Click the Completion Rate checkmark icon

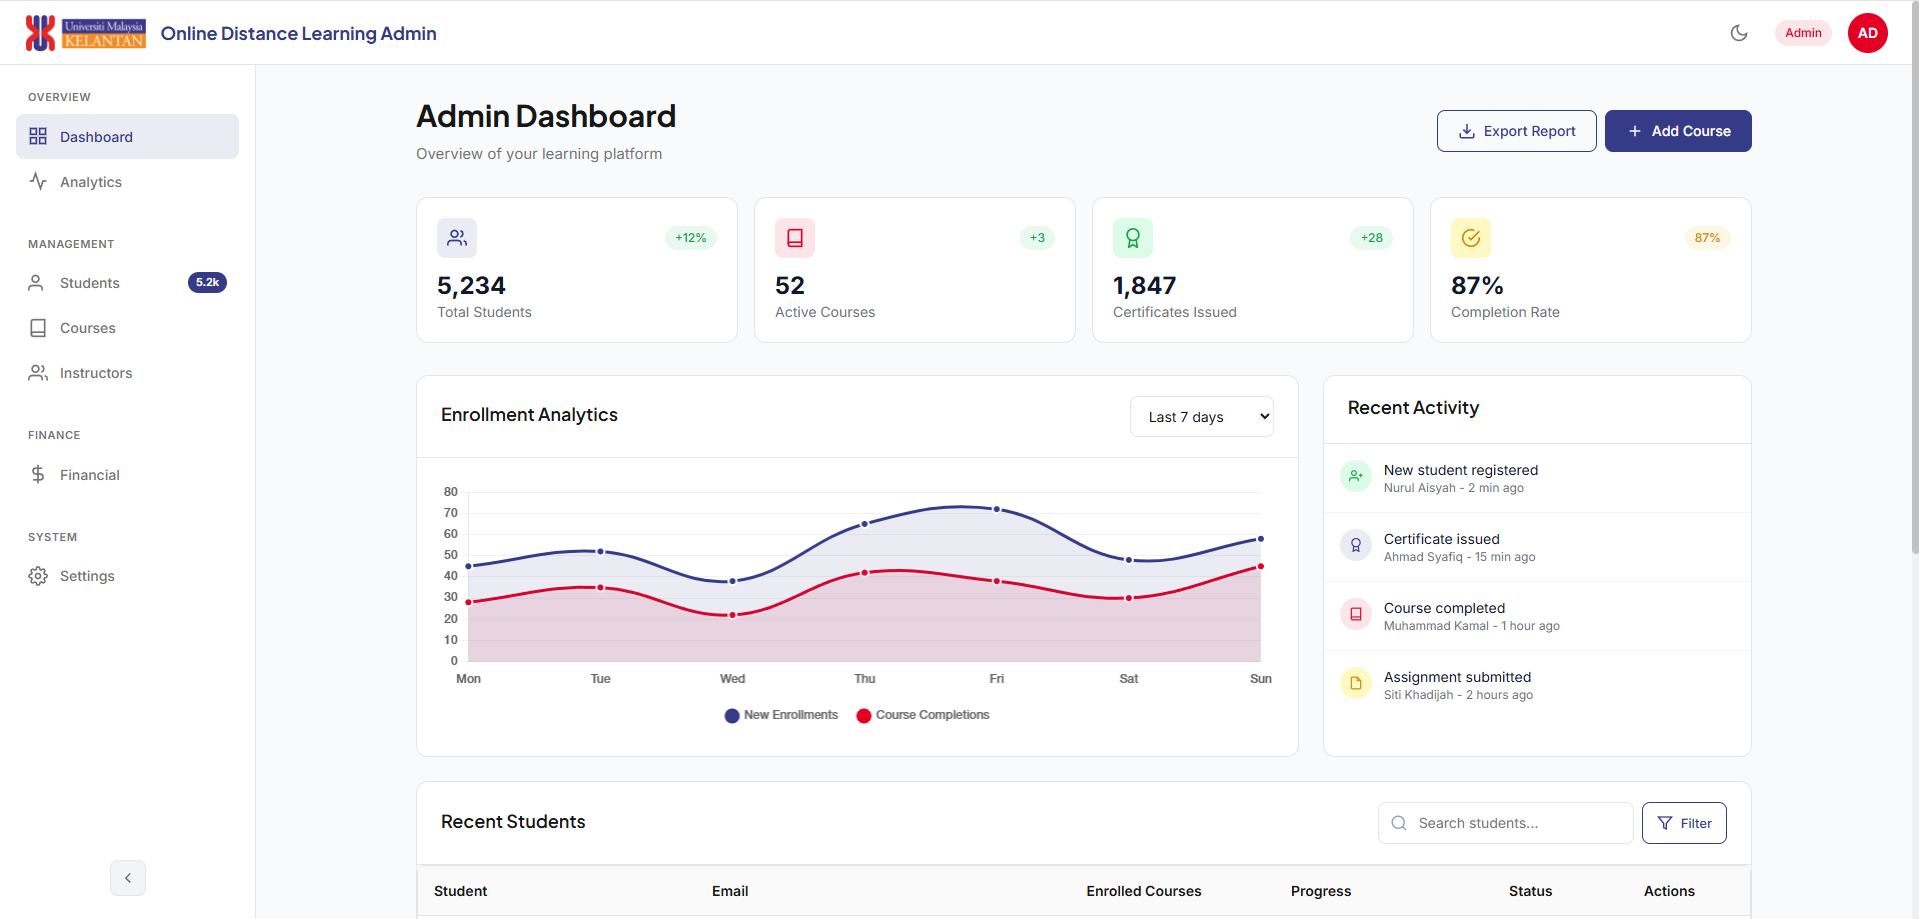tap(1471, 238)
